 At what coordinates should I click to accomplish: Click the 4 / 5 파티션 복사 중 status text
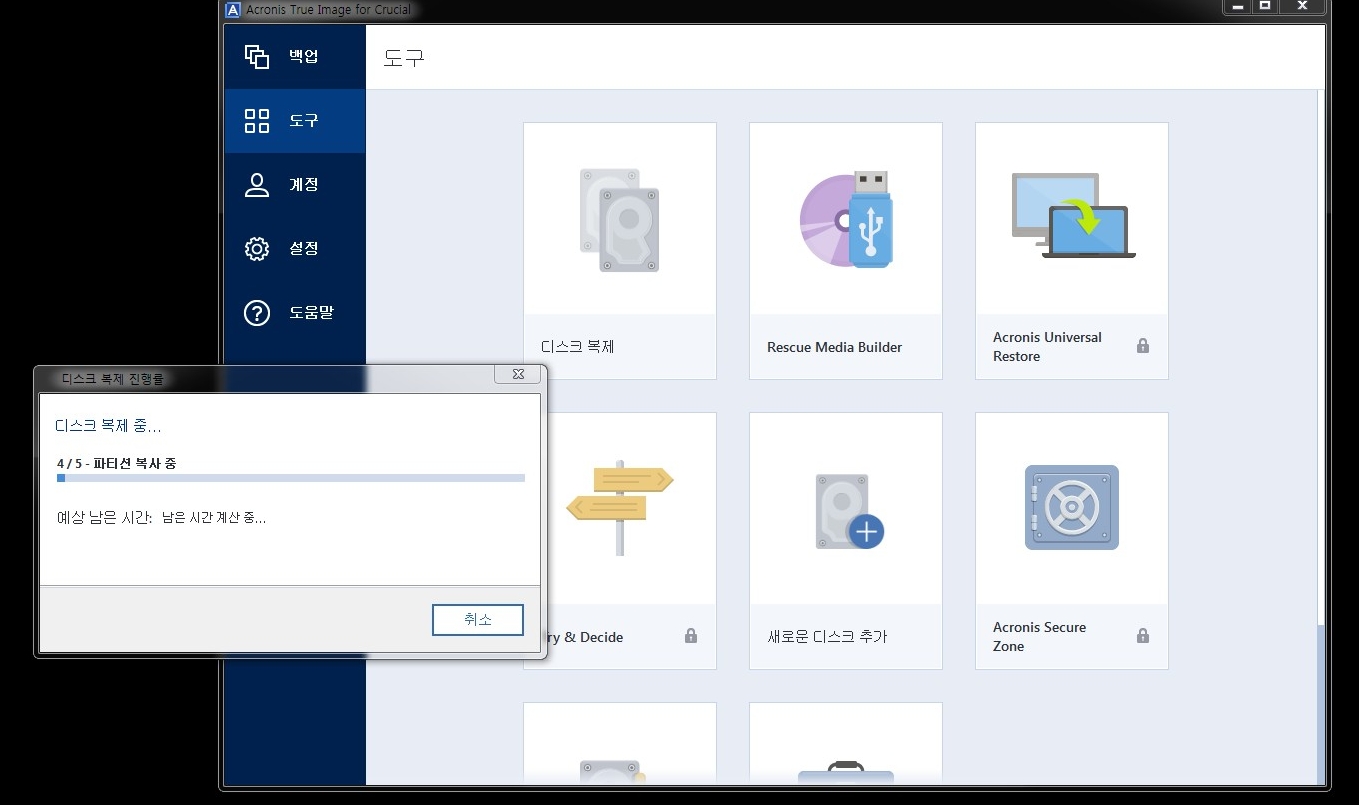click(x=117, y=463)
